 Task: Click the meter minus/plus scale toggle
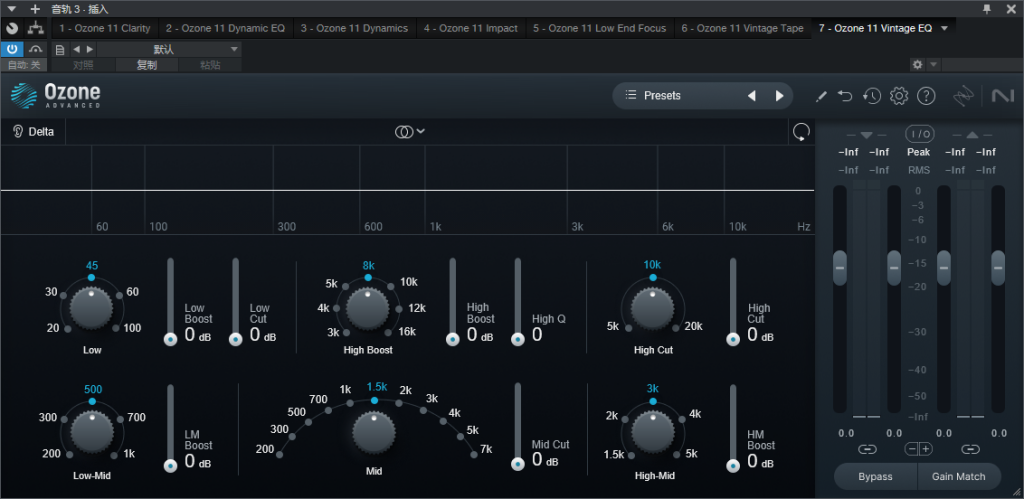(x=919, y=449)
